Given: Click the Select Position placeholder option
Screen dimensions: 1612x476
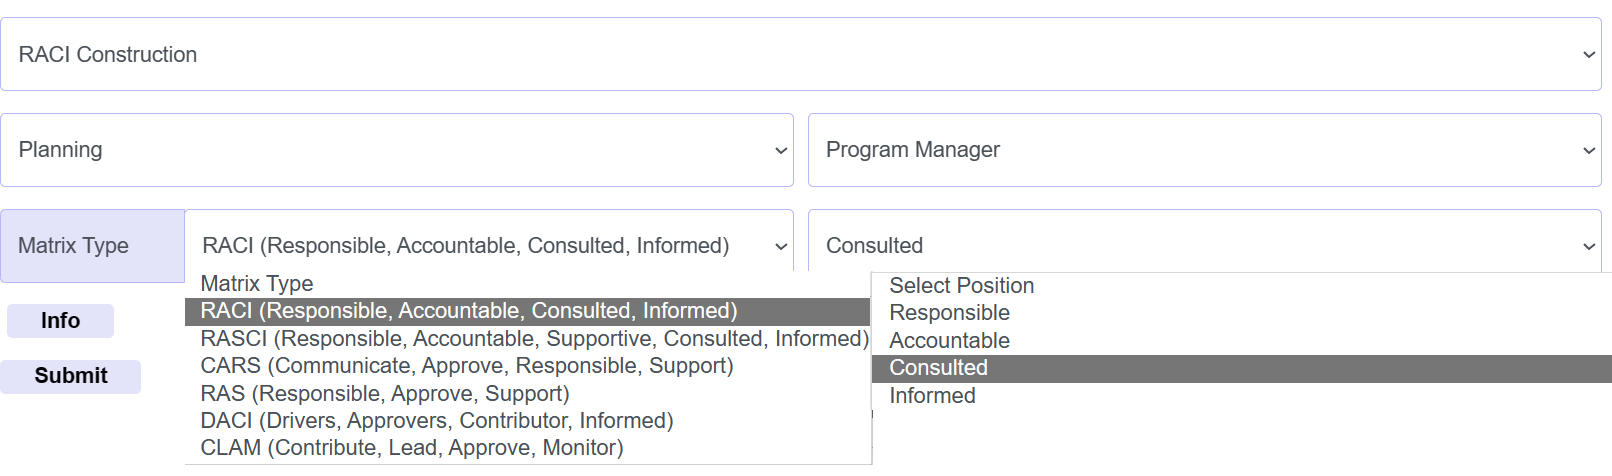Looking at the screenshot, I should click(961, 286).
